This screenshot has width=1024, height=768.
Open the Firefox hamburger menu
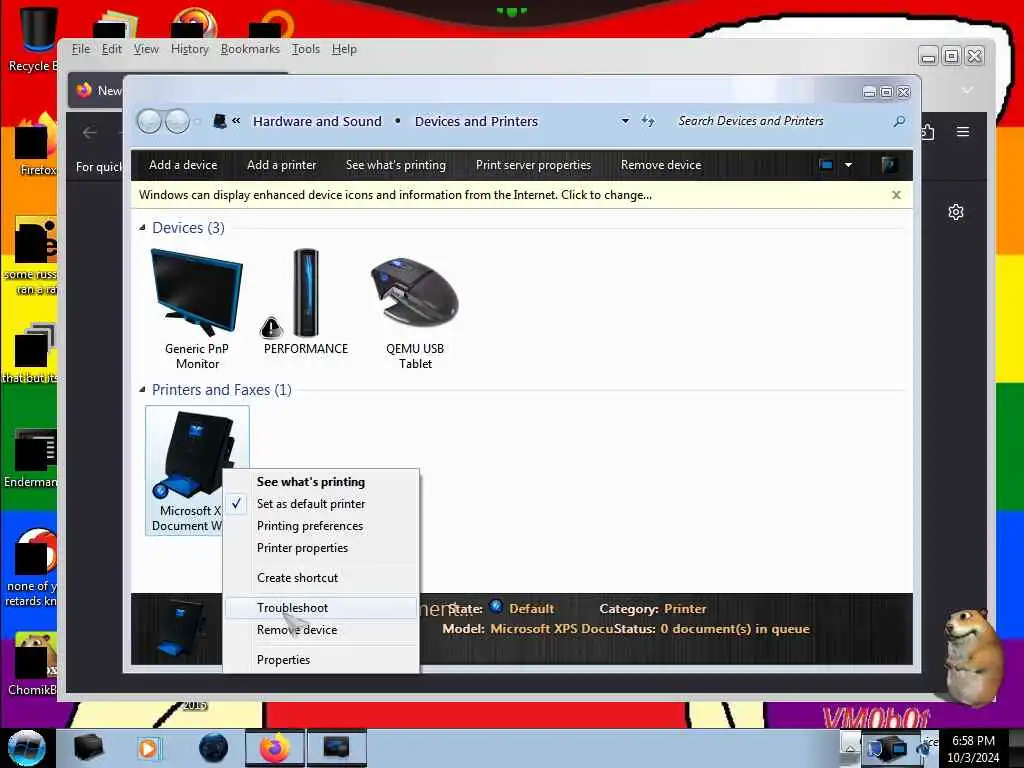coord(963,132)
